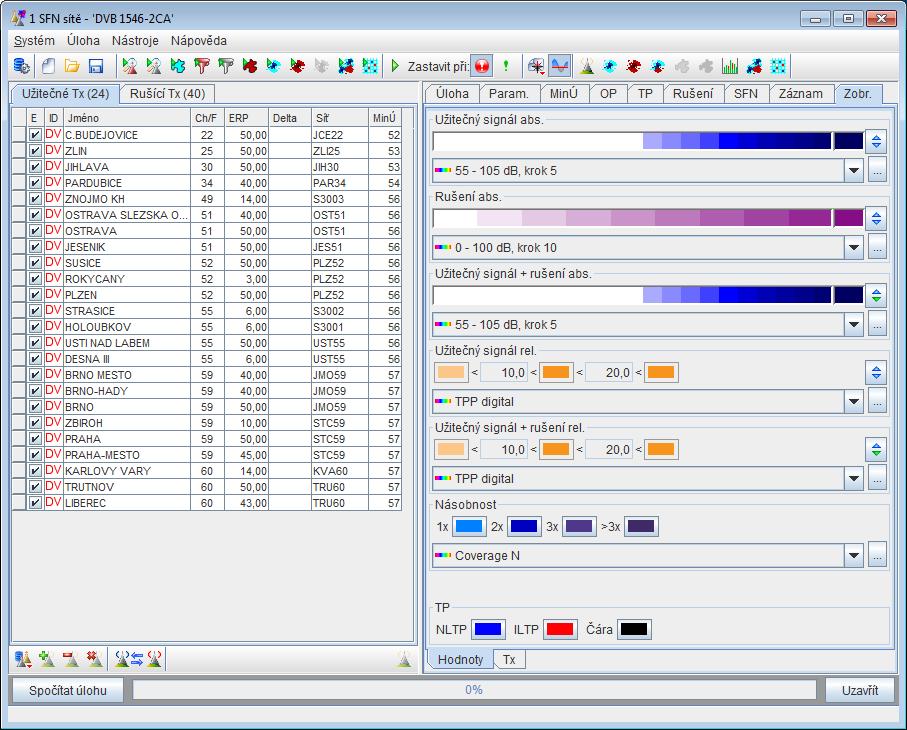Screen dimensions: 907x730
Task: Switch to the SFN tab
Action: point(745,94)
